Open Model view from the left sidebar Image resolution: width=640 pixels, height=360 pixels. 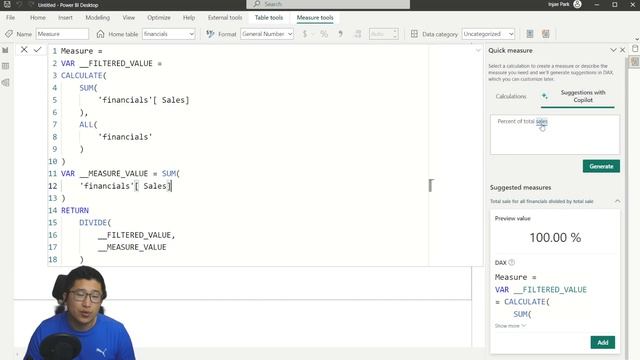tap(5, 83)
